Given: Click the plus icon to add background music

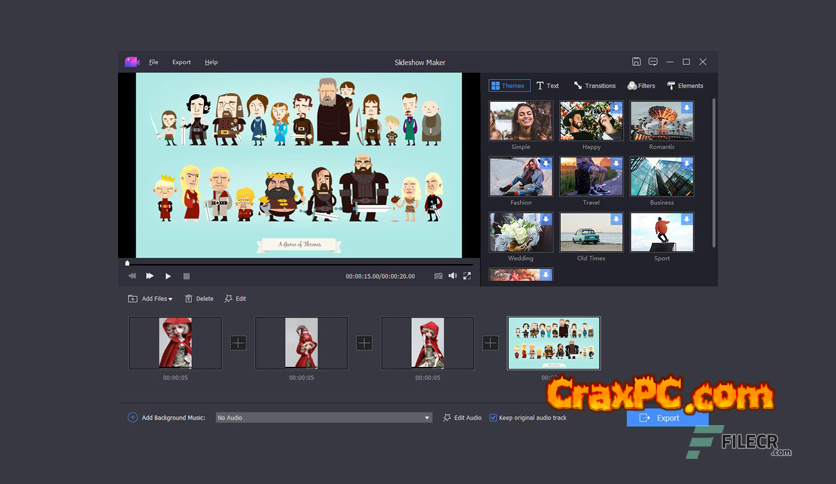Looking at the screenshot, I should 133,418.
